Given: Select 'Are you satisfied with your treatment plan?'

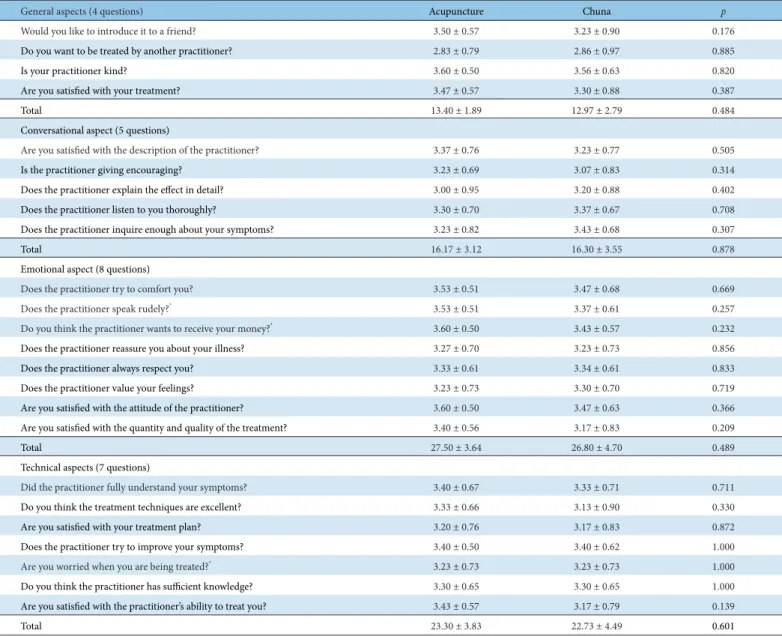Looking at the screenshot, I should point(111,527).
